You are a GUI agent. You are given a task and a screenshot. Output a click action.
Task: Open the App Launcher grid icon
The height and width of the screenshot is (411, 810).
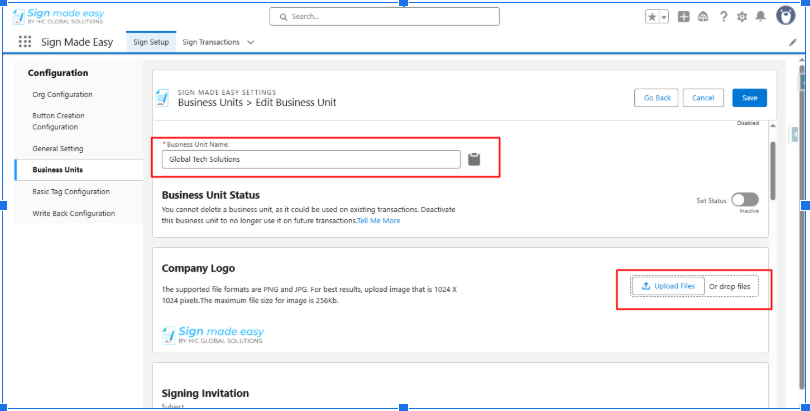point(25,42)
